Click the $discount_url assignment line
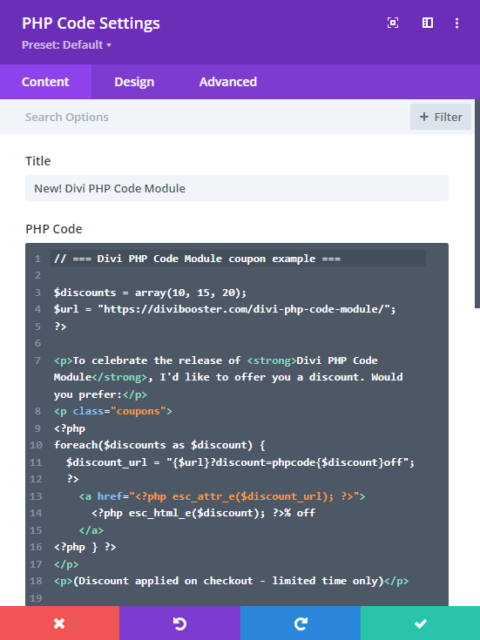Image resolution: width=480 pixels, height=640 pixels. [240, 462]
